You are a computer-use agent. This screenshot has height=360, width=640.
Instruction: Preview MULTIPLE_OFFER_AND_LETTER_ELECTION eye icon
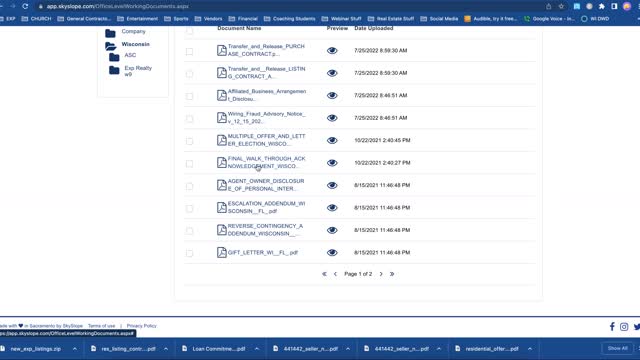pos(332,140)
